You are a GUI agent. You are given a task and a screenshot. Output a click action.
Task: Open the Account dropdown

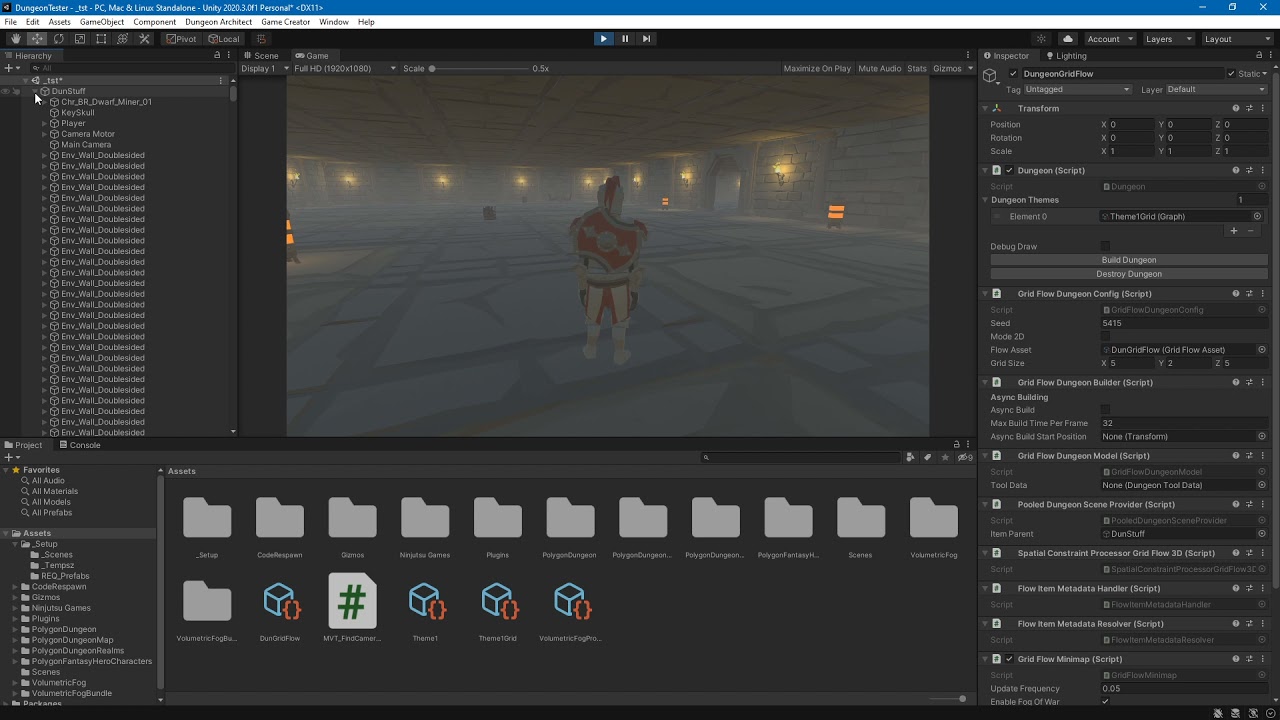pyautogui.click(x=1110, y=39)
